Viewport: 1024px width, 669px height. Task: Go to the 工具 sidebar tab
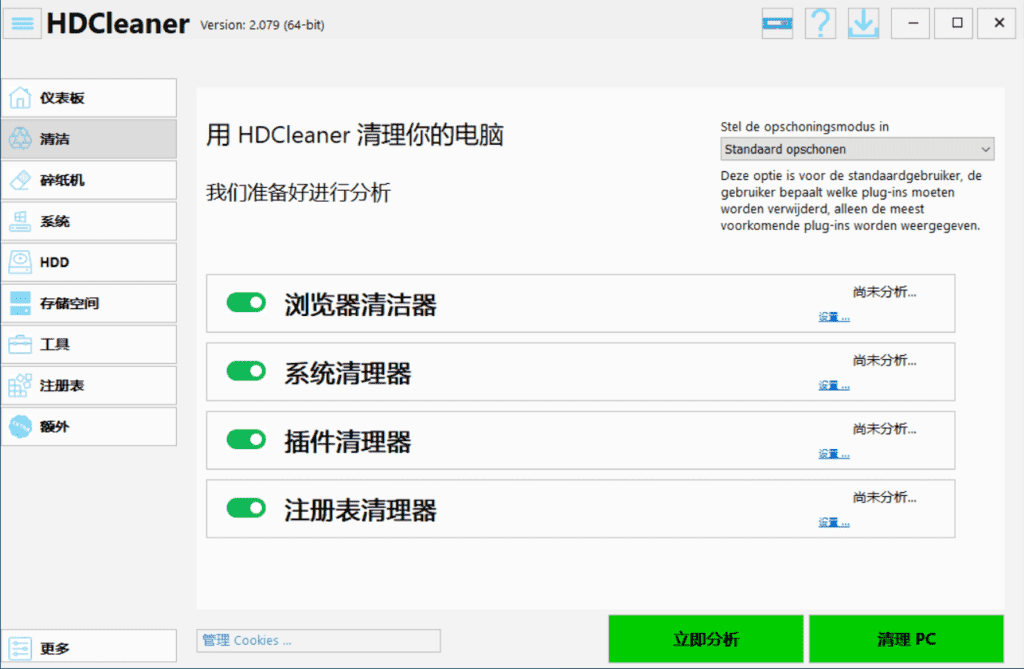coord(88,344)
